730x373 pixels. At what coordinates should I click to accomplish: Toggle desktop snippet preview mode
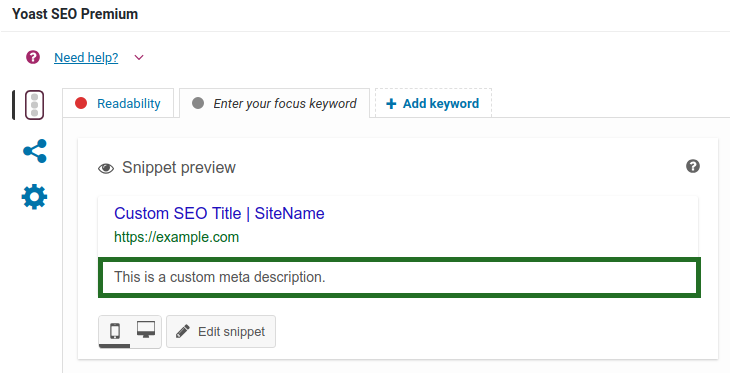tap(146, 331)
